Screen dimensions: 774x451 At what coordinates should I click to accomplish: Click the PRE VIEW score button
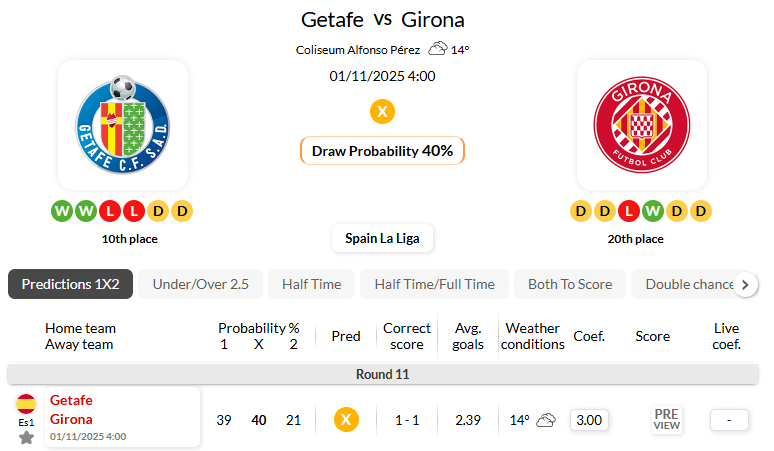(667, 420)
